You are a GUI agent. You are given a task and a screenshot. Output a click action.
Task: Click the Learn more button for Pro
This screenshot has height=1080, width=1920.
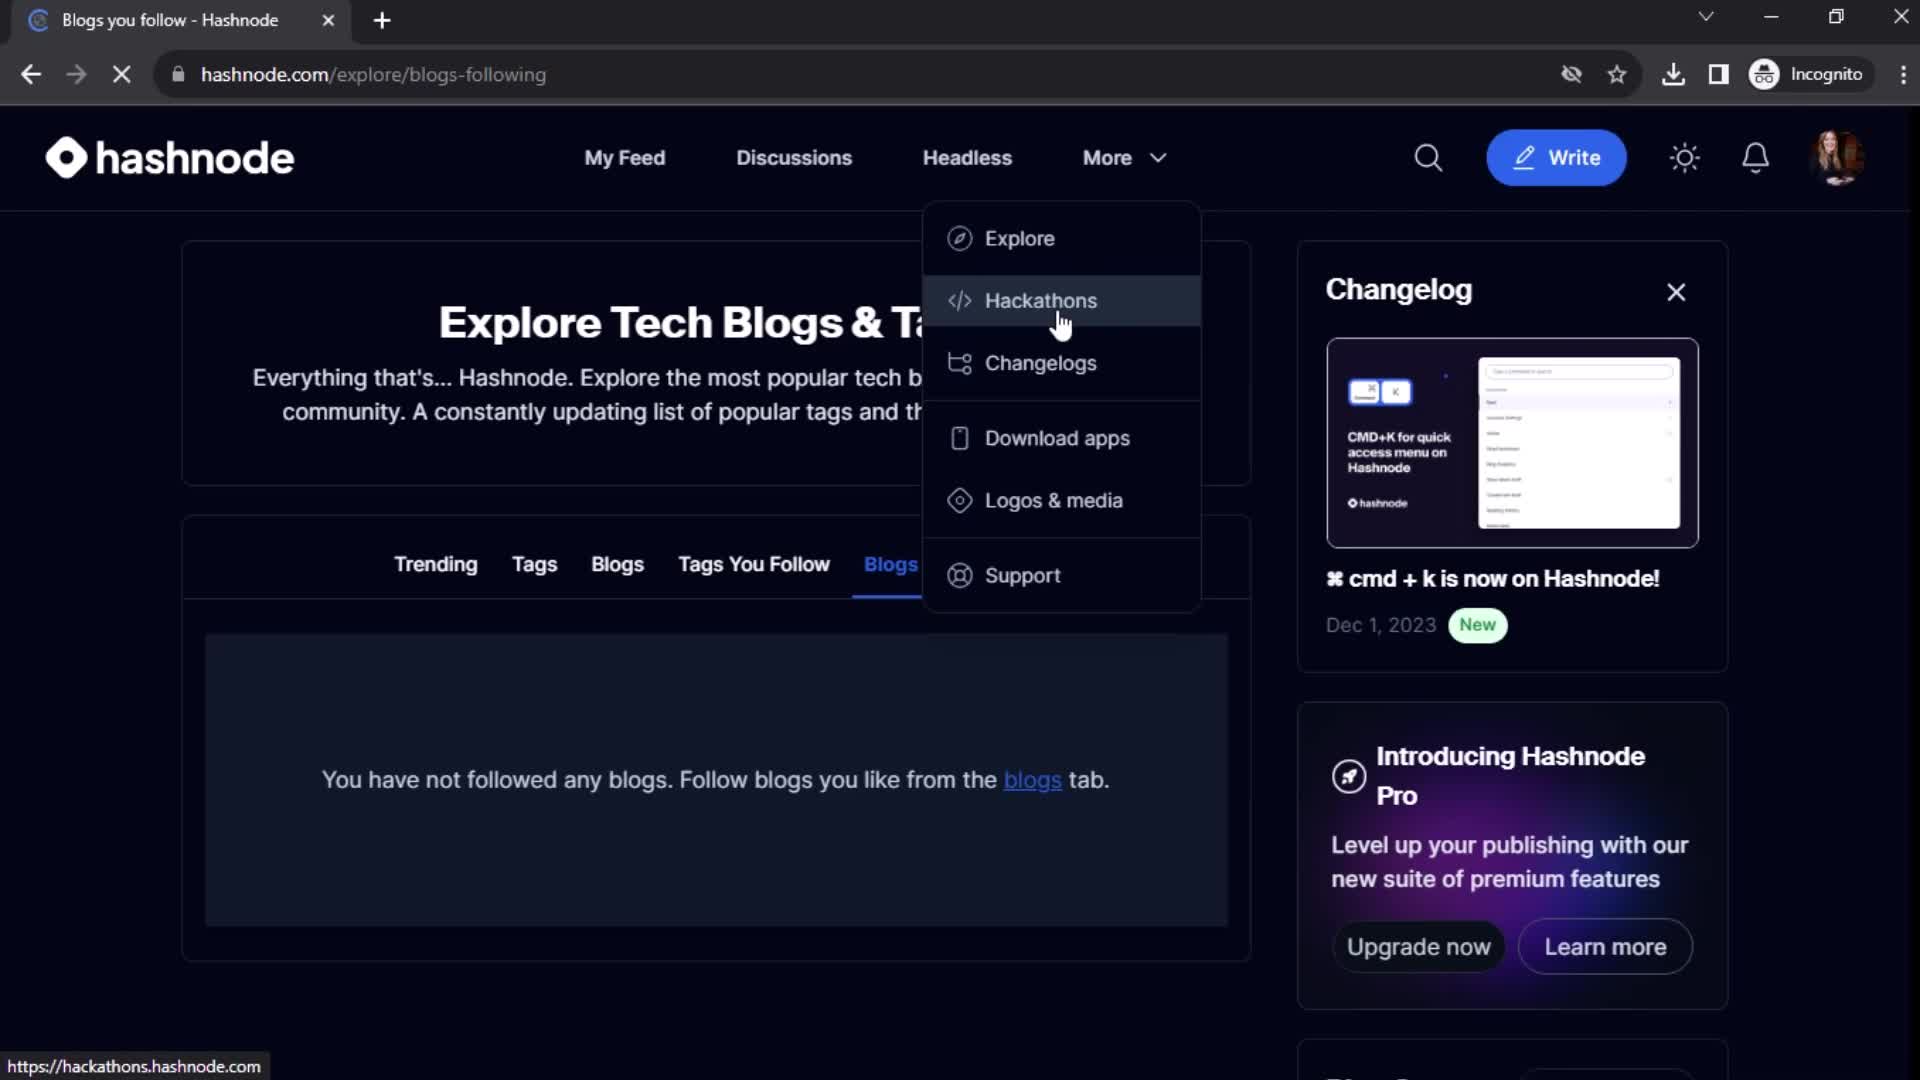(x=1606, y=945)
